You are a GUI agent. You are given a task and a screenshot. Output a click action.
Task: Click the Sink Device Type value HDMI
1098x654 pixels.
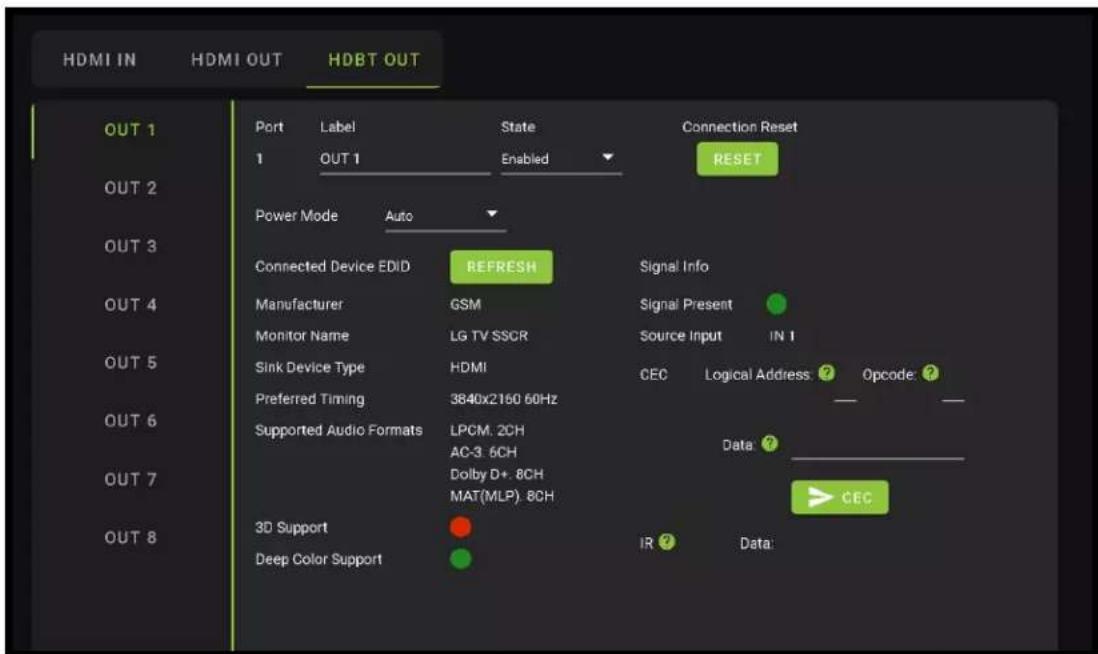[x=468, y=368]
